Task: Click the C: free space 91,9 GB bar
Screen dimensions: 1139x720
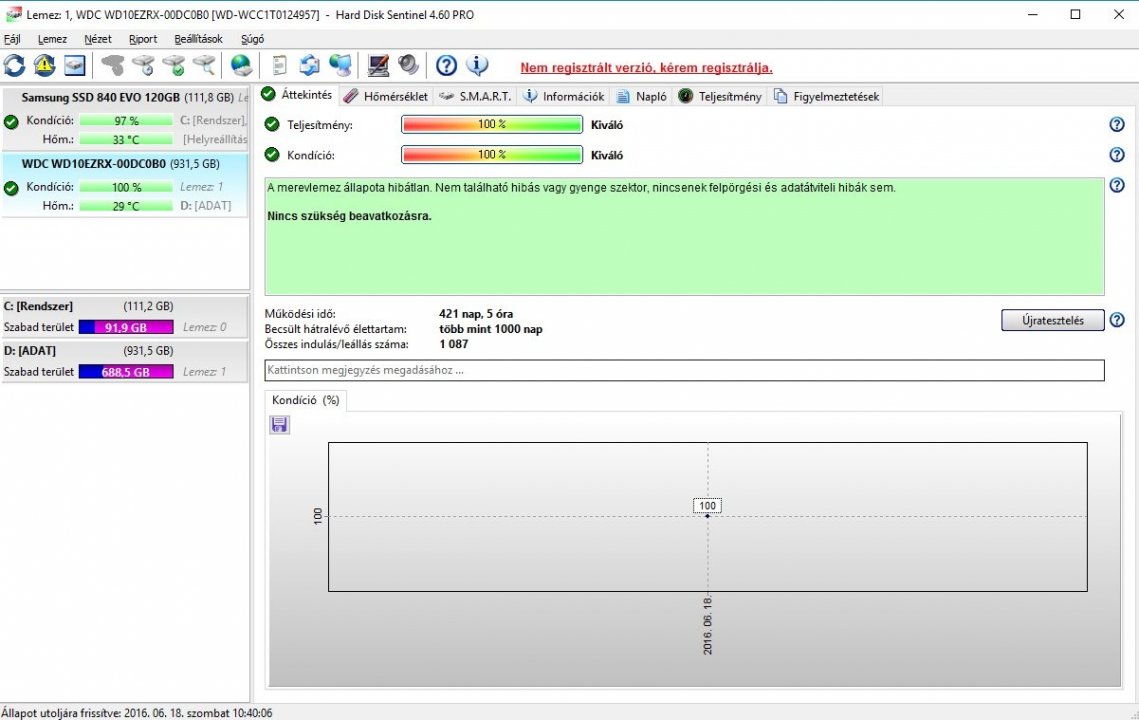Action: click(126, 327)
